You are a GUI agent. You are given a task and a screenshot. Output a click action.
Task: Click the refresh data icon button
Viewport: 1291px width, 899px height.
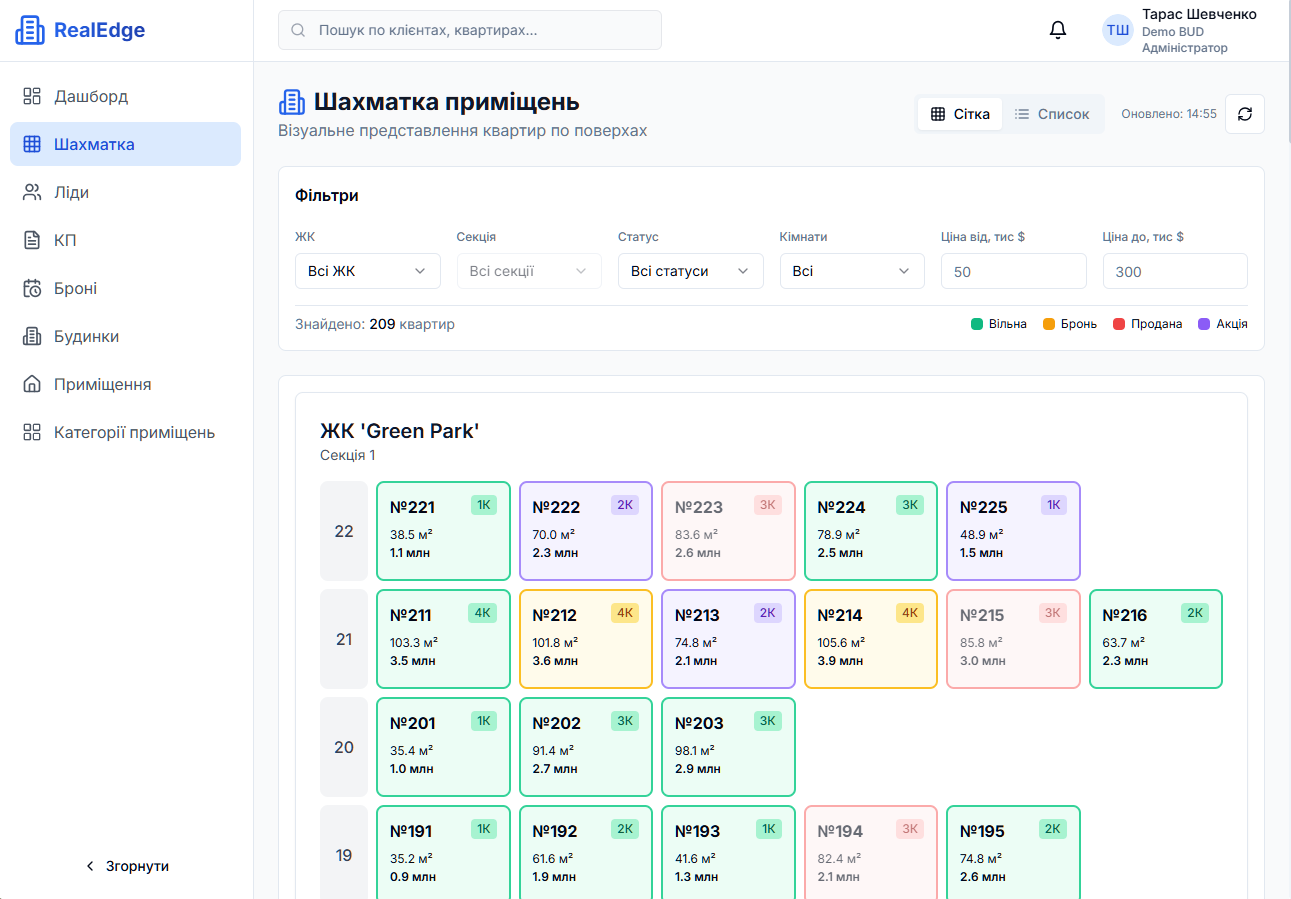click(1244, 114)
